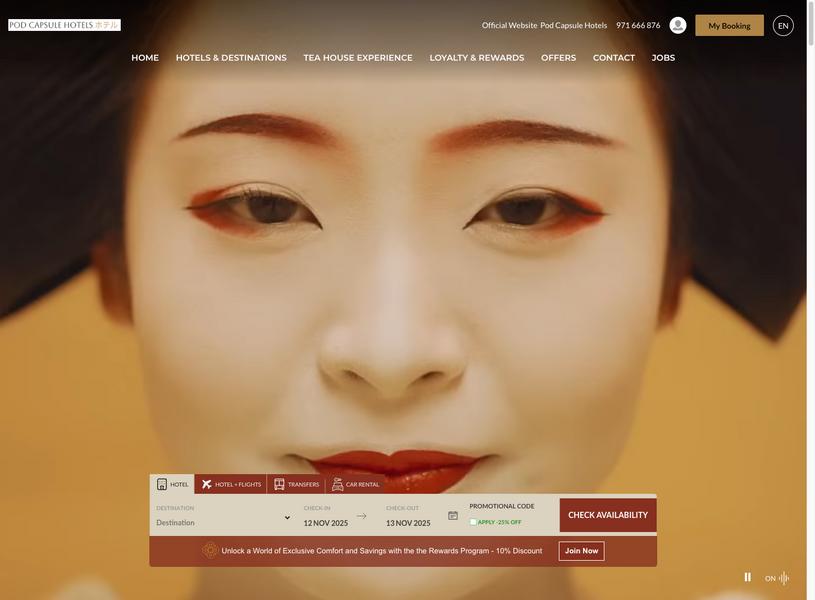Click the rewards program emblem icon
Screen dimensions: 815x600
210,550
